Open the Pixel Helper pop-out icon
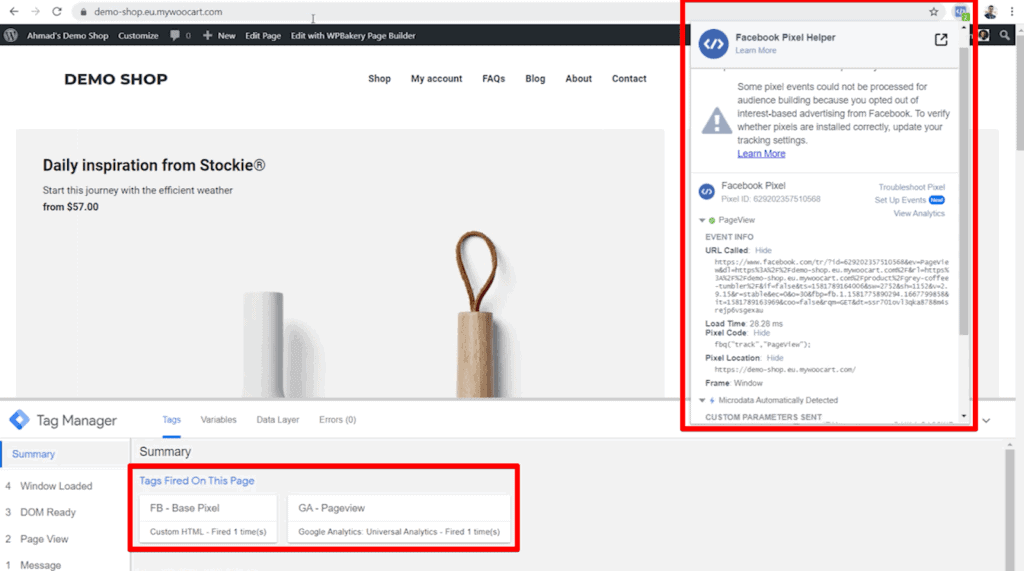The width and height of the screenshot is (1024, 571). [940, 40]
